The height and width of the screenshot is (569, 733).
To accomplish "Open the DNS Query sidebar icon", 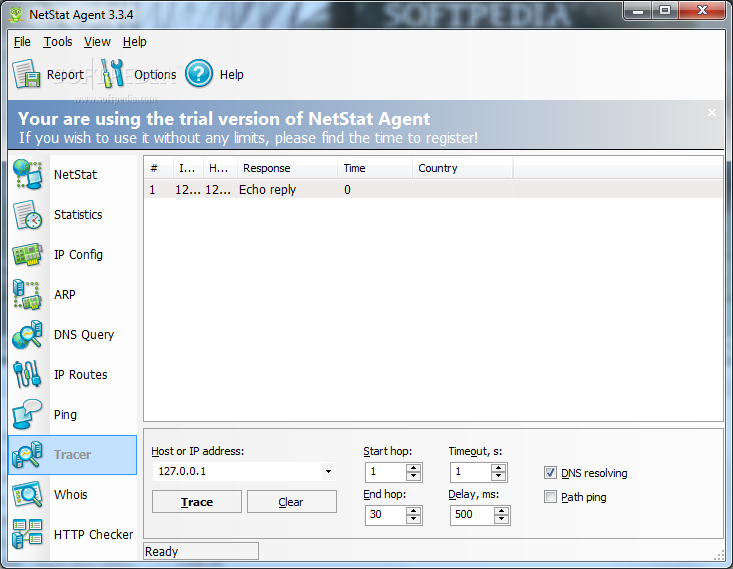I will coord(28,335).
